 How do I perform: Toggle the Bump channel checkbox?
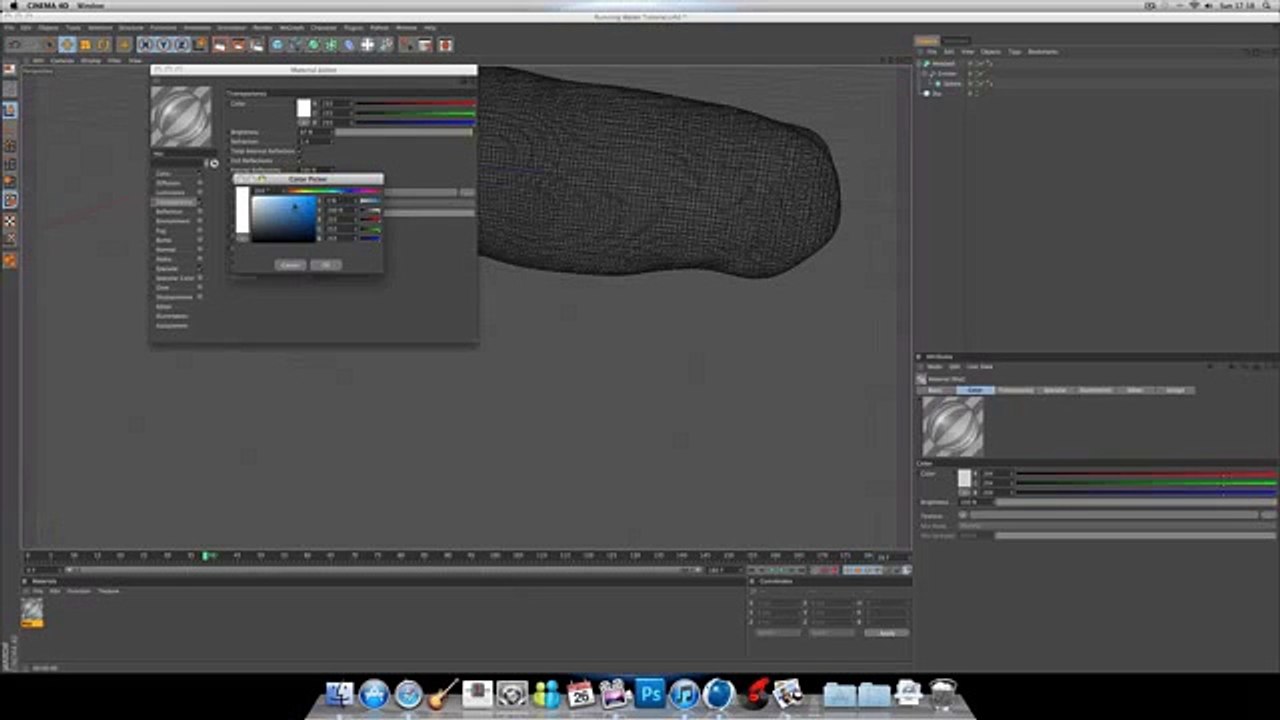tap(200, 240)
